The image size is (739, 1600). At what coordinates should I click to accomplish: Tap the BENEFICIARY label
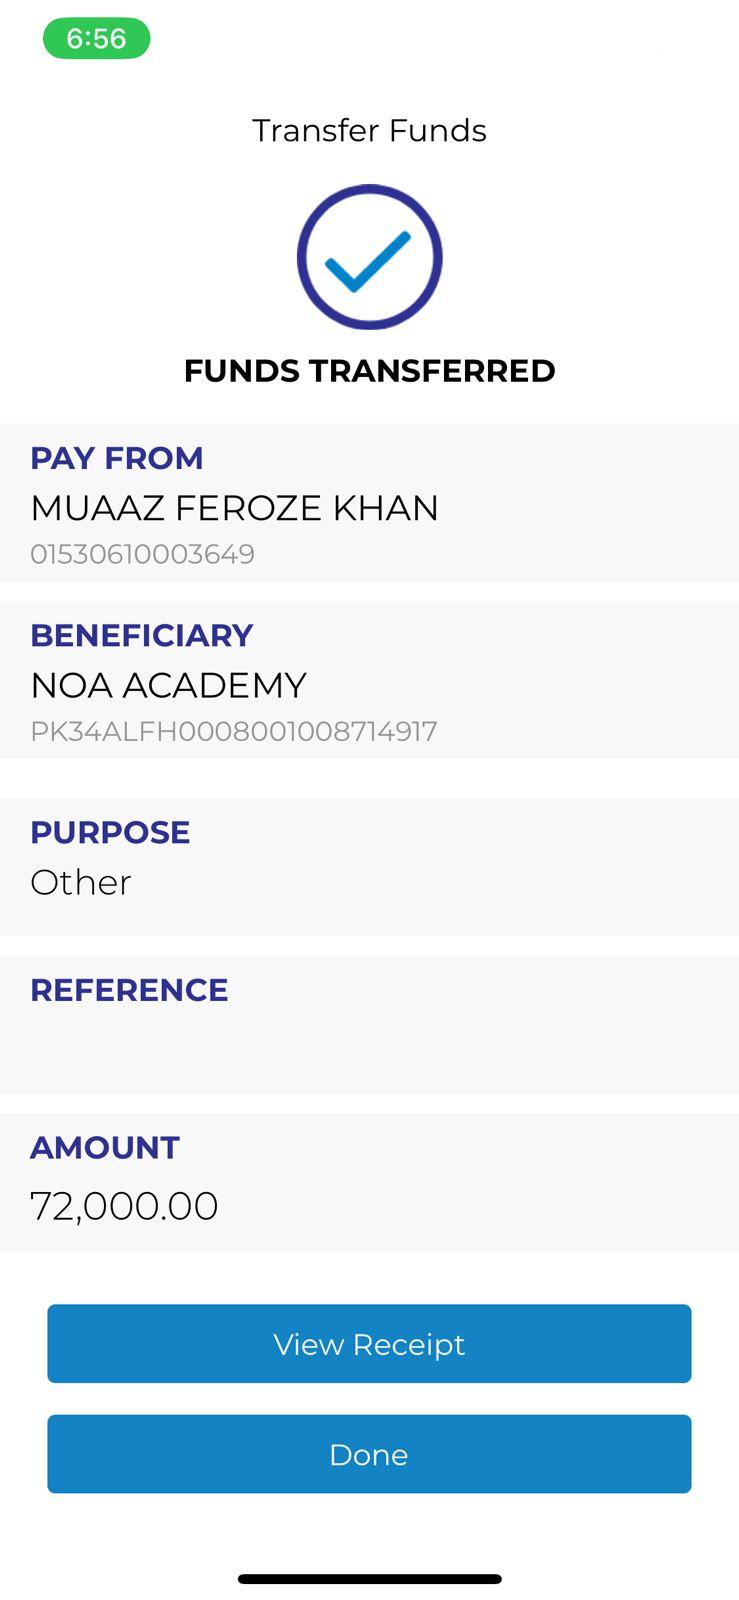click(x=142, y=635)
